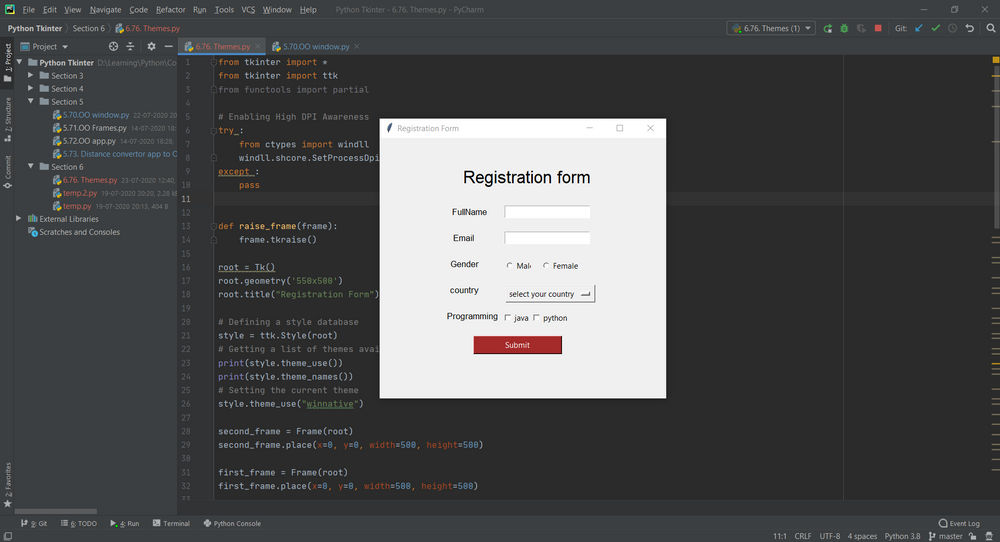The image size is (1000, 542).
Task: Collapse the Section 6 folder
Action: click(x=31, y=166)
